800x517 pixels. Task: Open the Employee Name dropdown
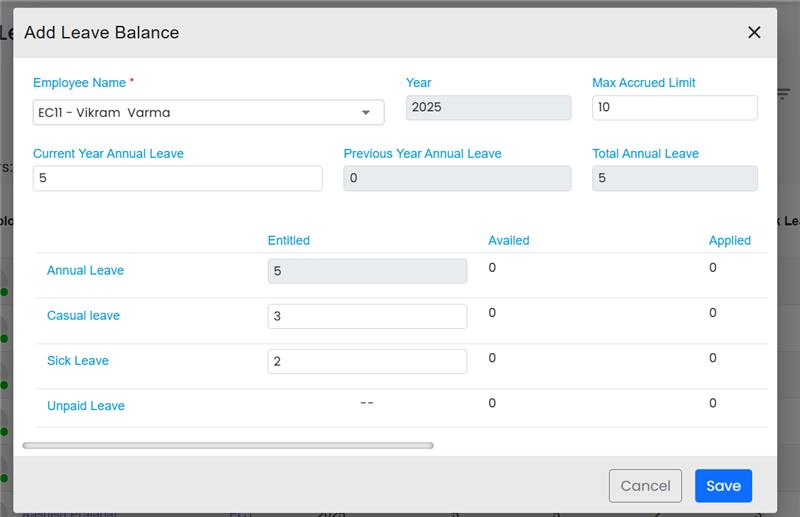click(x=208, y=112)
